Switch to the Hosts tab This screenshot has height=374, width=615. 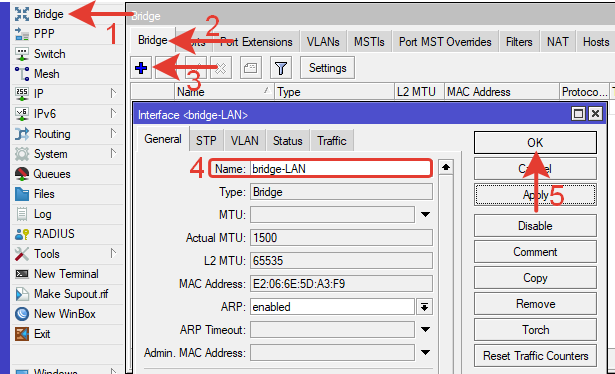[x=596, y=42]
